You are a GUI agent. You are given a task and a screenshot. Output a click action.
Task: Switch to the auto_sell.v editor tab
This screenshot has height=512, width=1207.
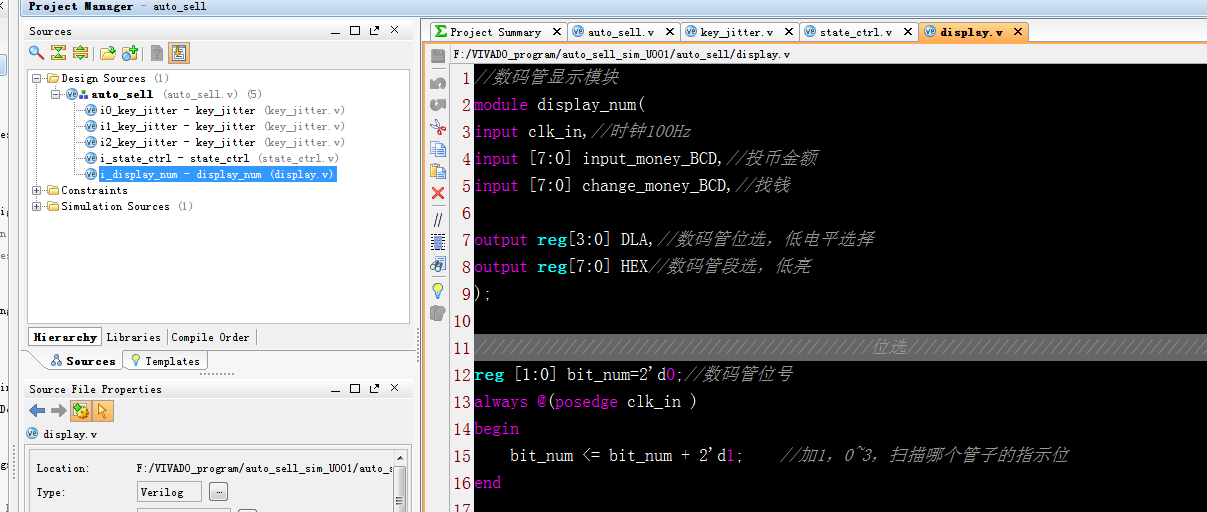(621, 32)
